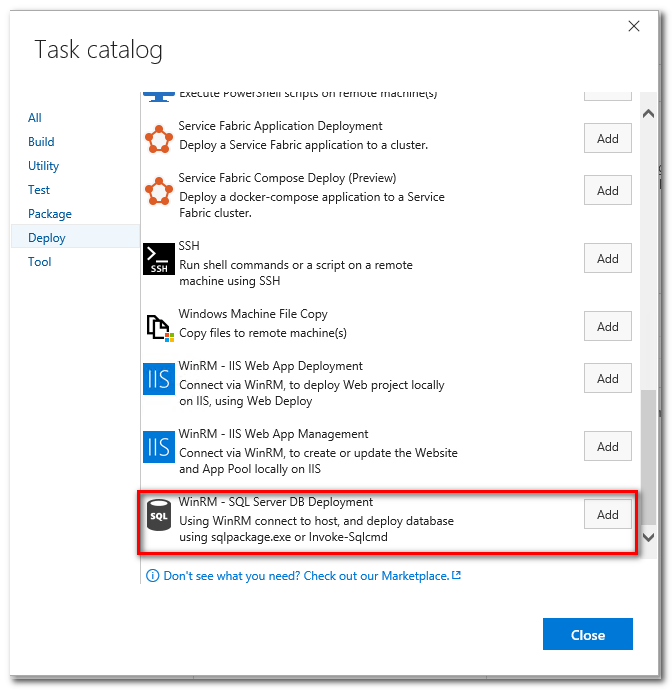Viewport: 672px width, 690px height.
Task: Add WinRM IIS Web App Deployment task
Action: (x=607, y=378)
